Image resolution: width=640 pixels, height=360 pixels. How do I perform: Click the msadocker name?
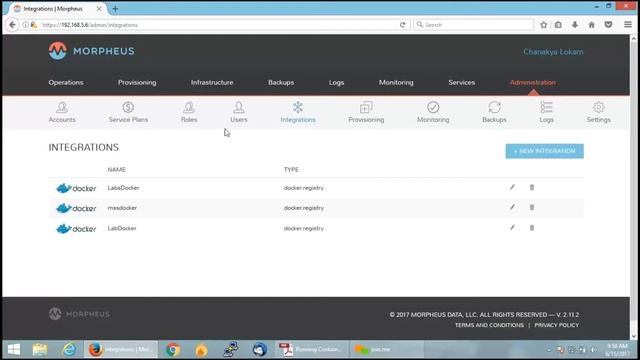[x=122, y=208]
